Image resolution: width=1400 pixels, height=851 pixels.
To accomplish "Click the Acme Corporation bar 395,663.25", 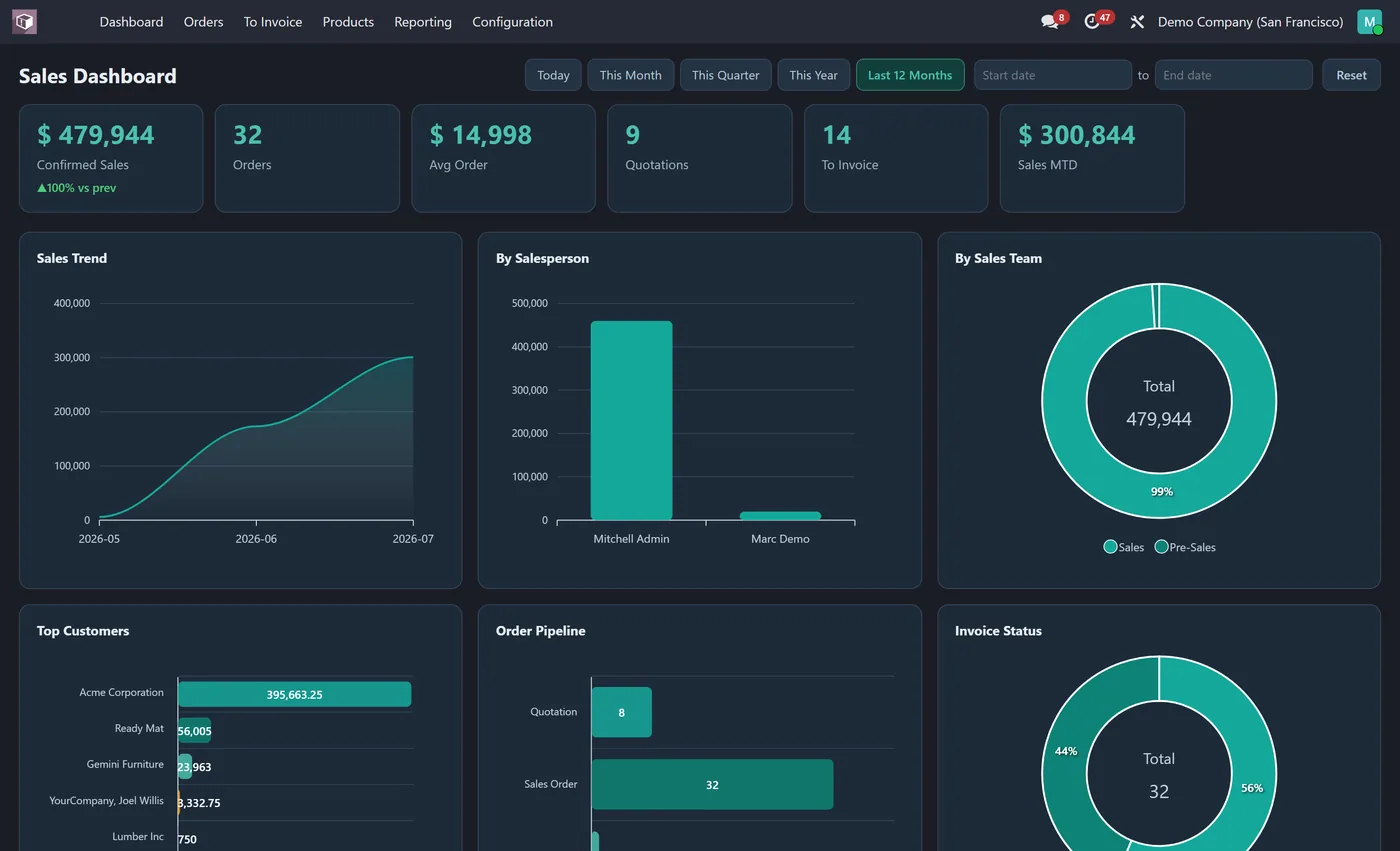I will (294, 694).
